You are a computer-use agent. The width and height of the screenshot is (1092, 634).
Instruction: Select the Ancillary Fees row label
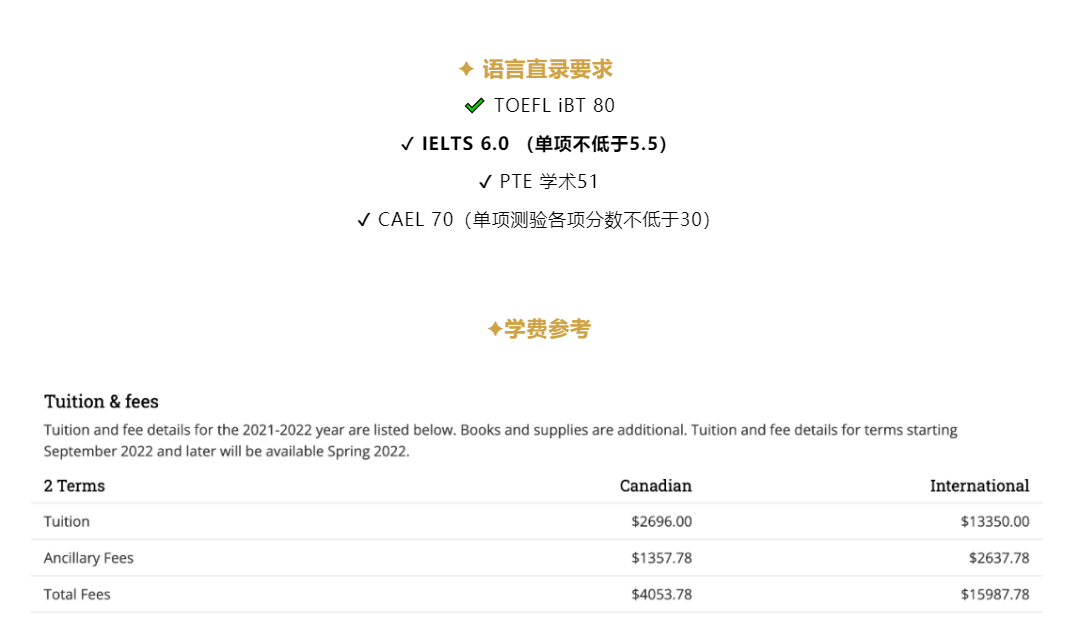click(88, 558)
